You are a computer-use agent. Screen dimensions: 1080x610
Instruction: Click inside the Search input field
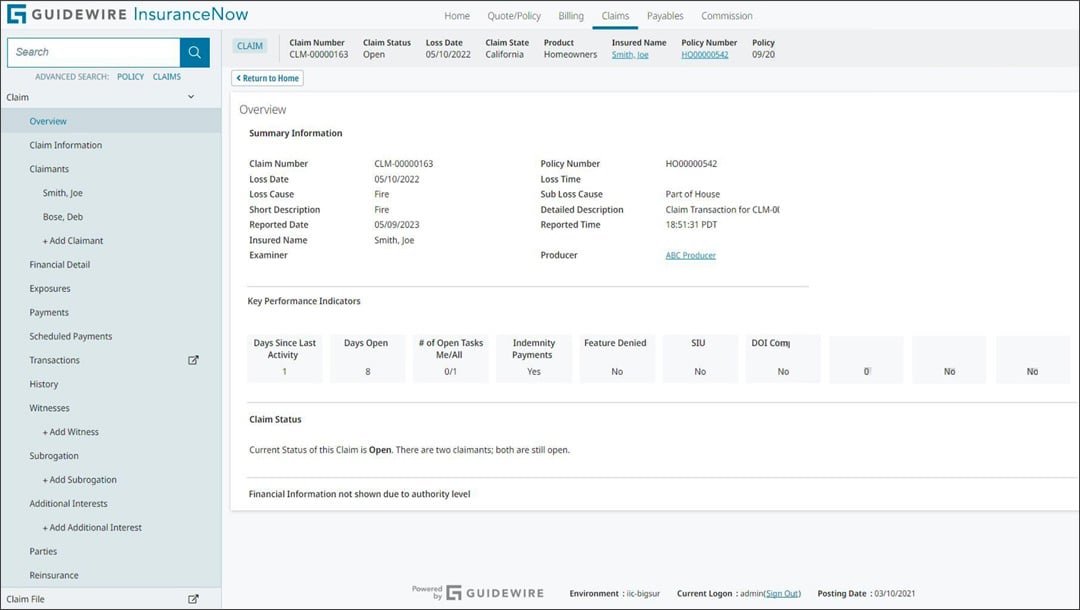click(90, 51)
